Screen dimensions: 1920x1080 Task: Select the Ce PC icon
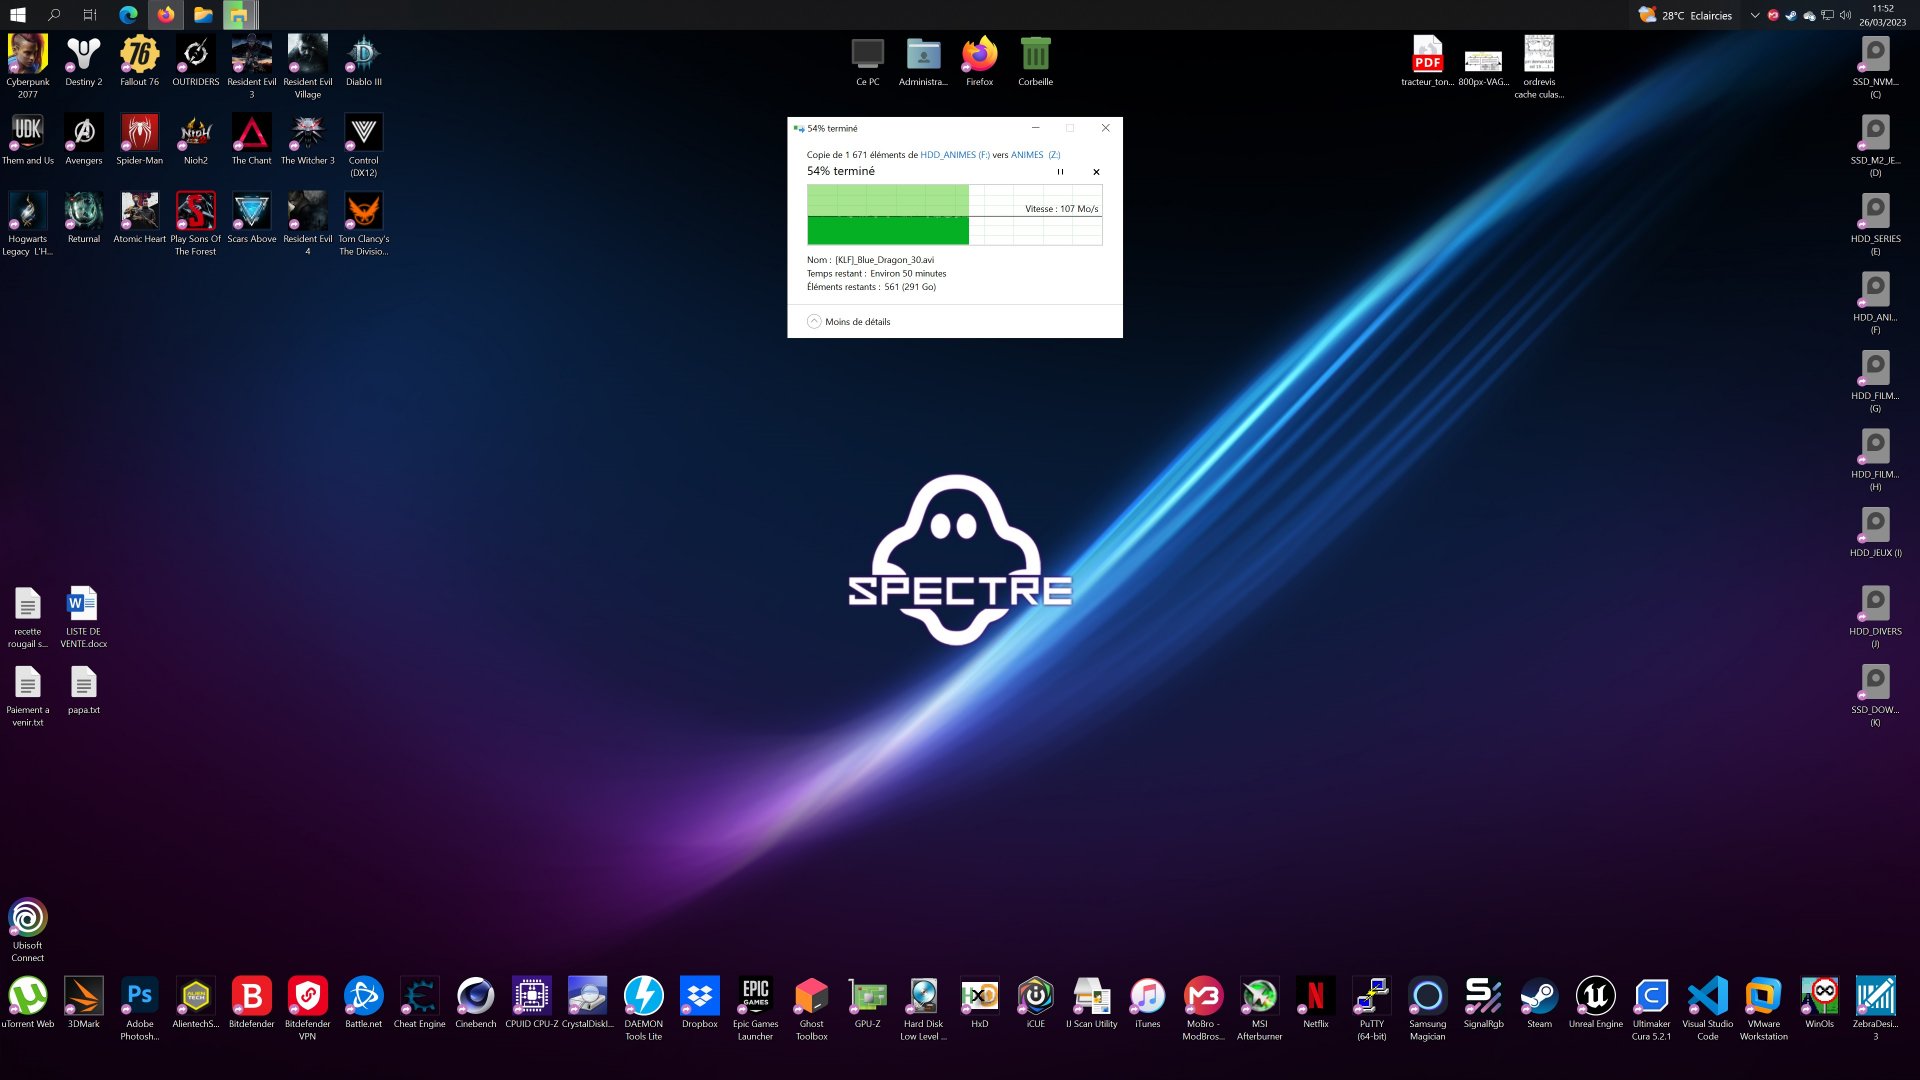click(868, 60)
